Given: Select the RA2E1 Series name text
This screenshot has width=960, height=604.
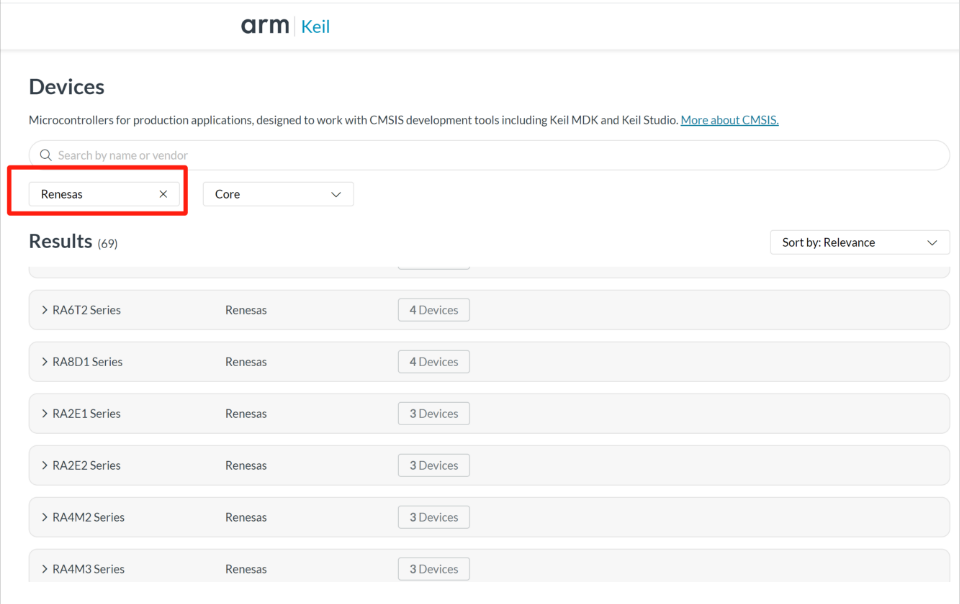Looking at the screenshot, I should [86, 413].
